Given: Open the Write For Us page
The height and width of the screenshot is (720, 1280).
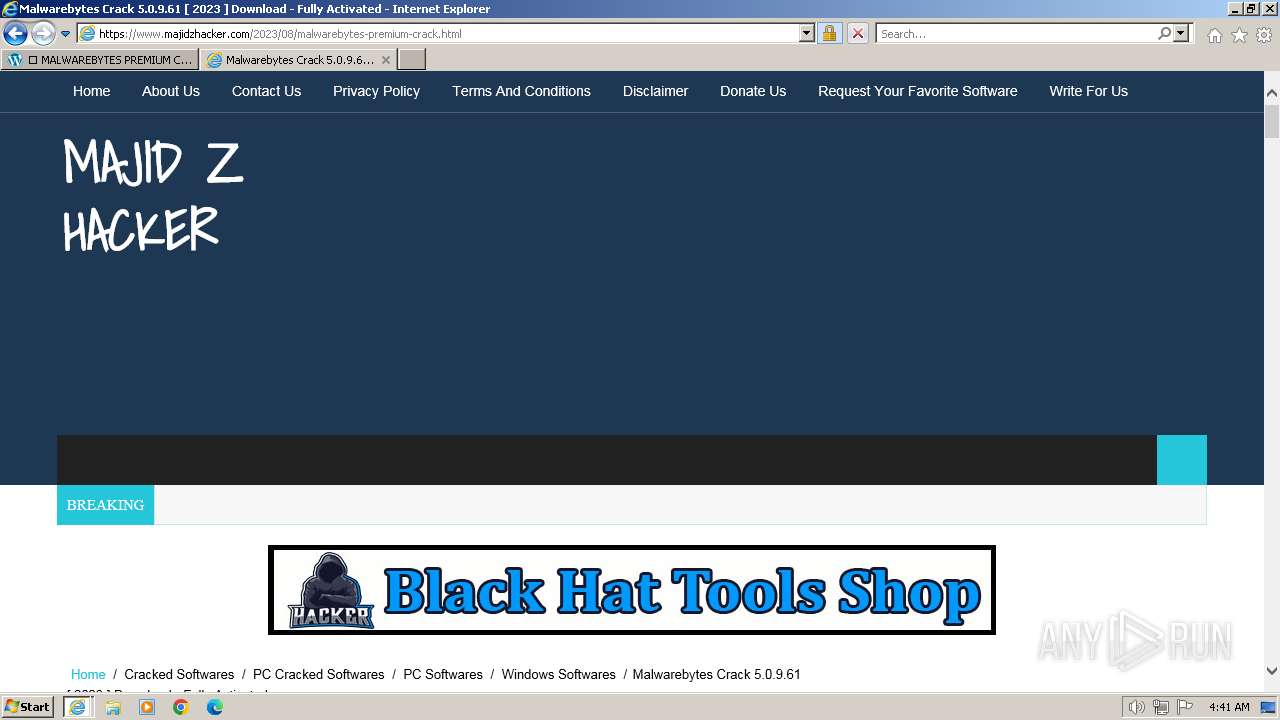Looking at the screenshot, I should pos(1088,91).
